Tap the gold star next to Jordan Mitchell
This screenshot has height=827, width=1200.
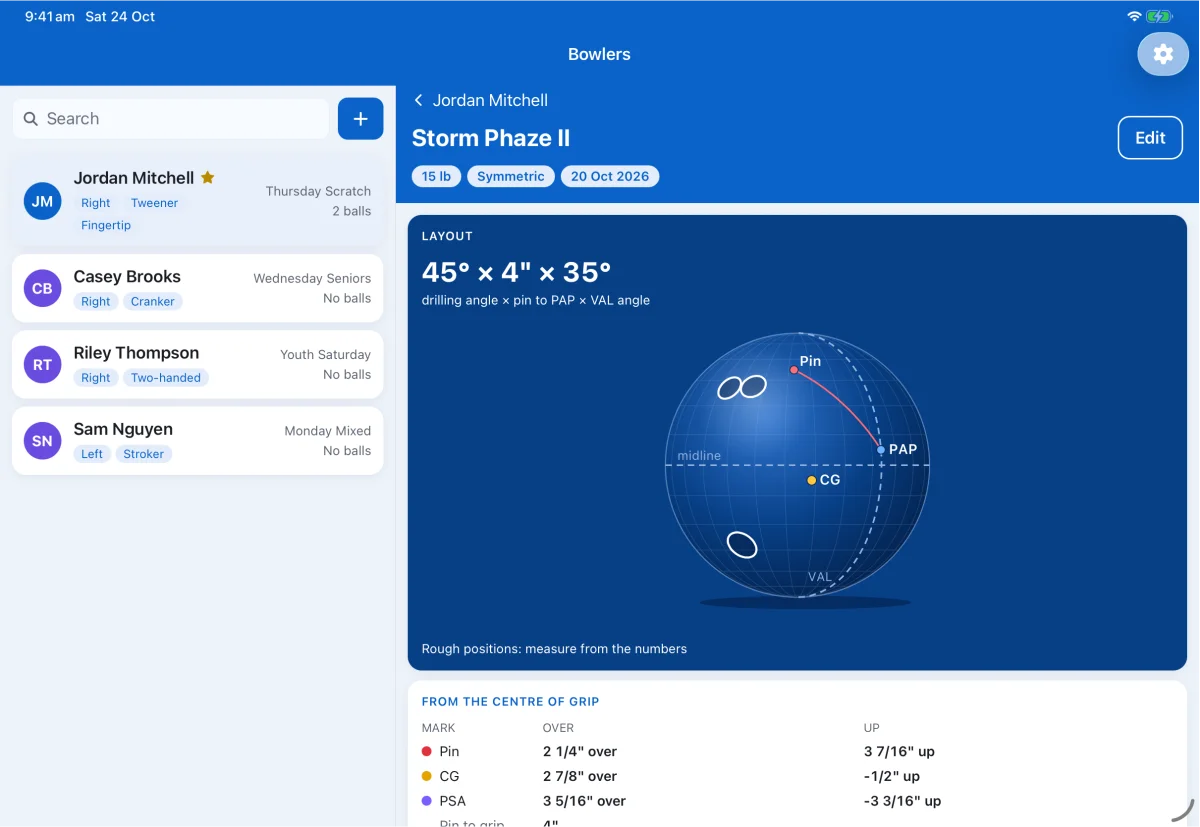(x=208, y=177)
